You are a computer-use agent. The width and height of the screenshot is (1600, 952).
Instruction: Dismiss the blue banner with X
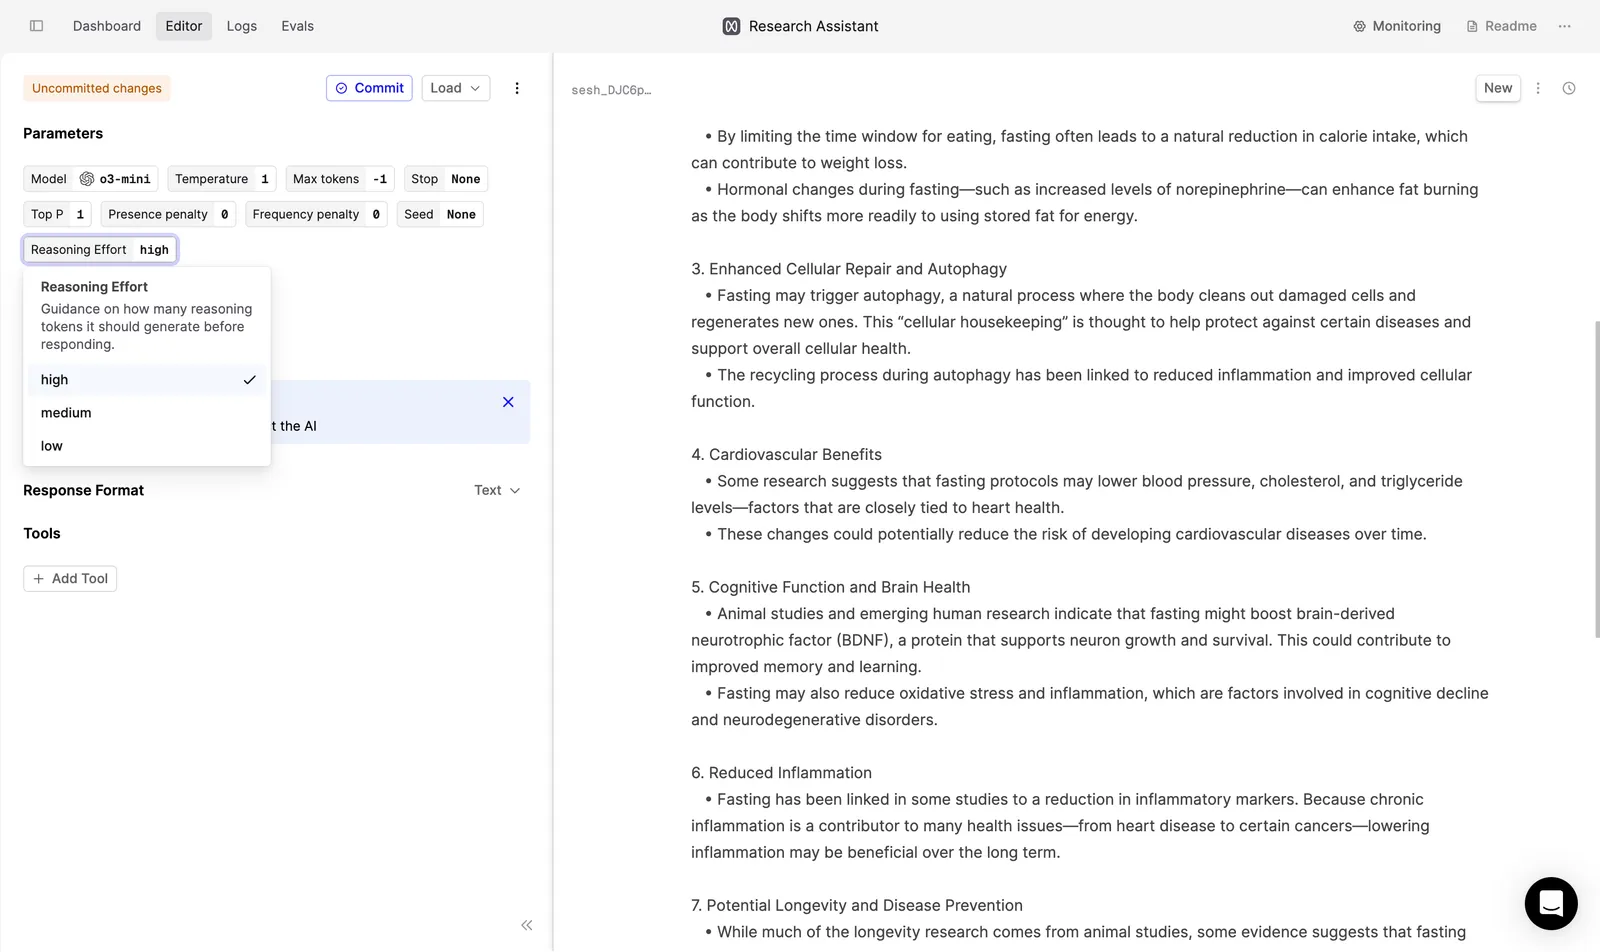(x=508, y=402)
